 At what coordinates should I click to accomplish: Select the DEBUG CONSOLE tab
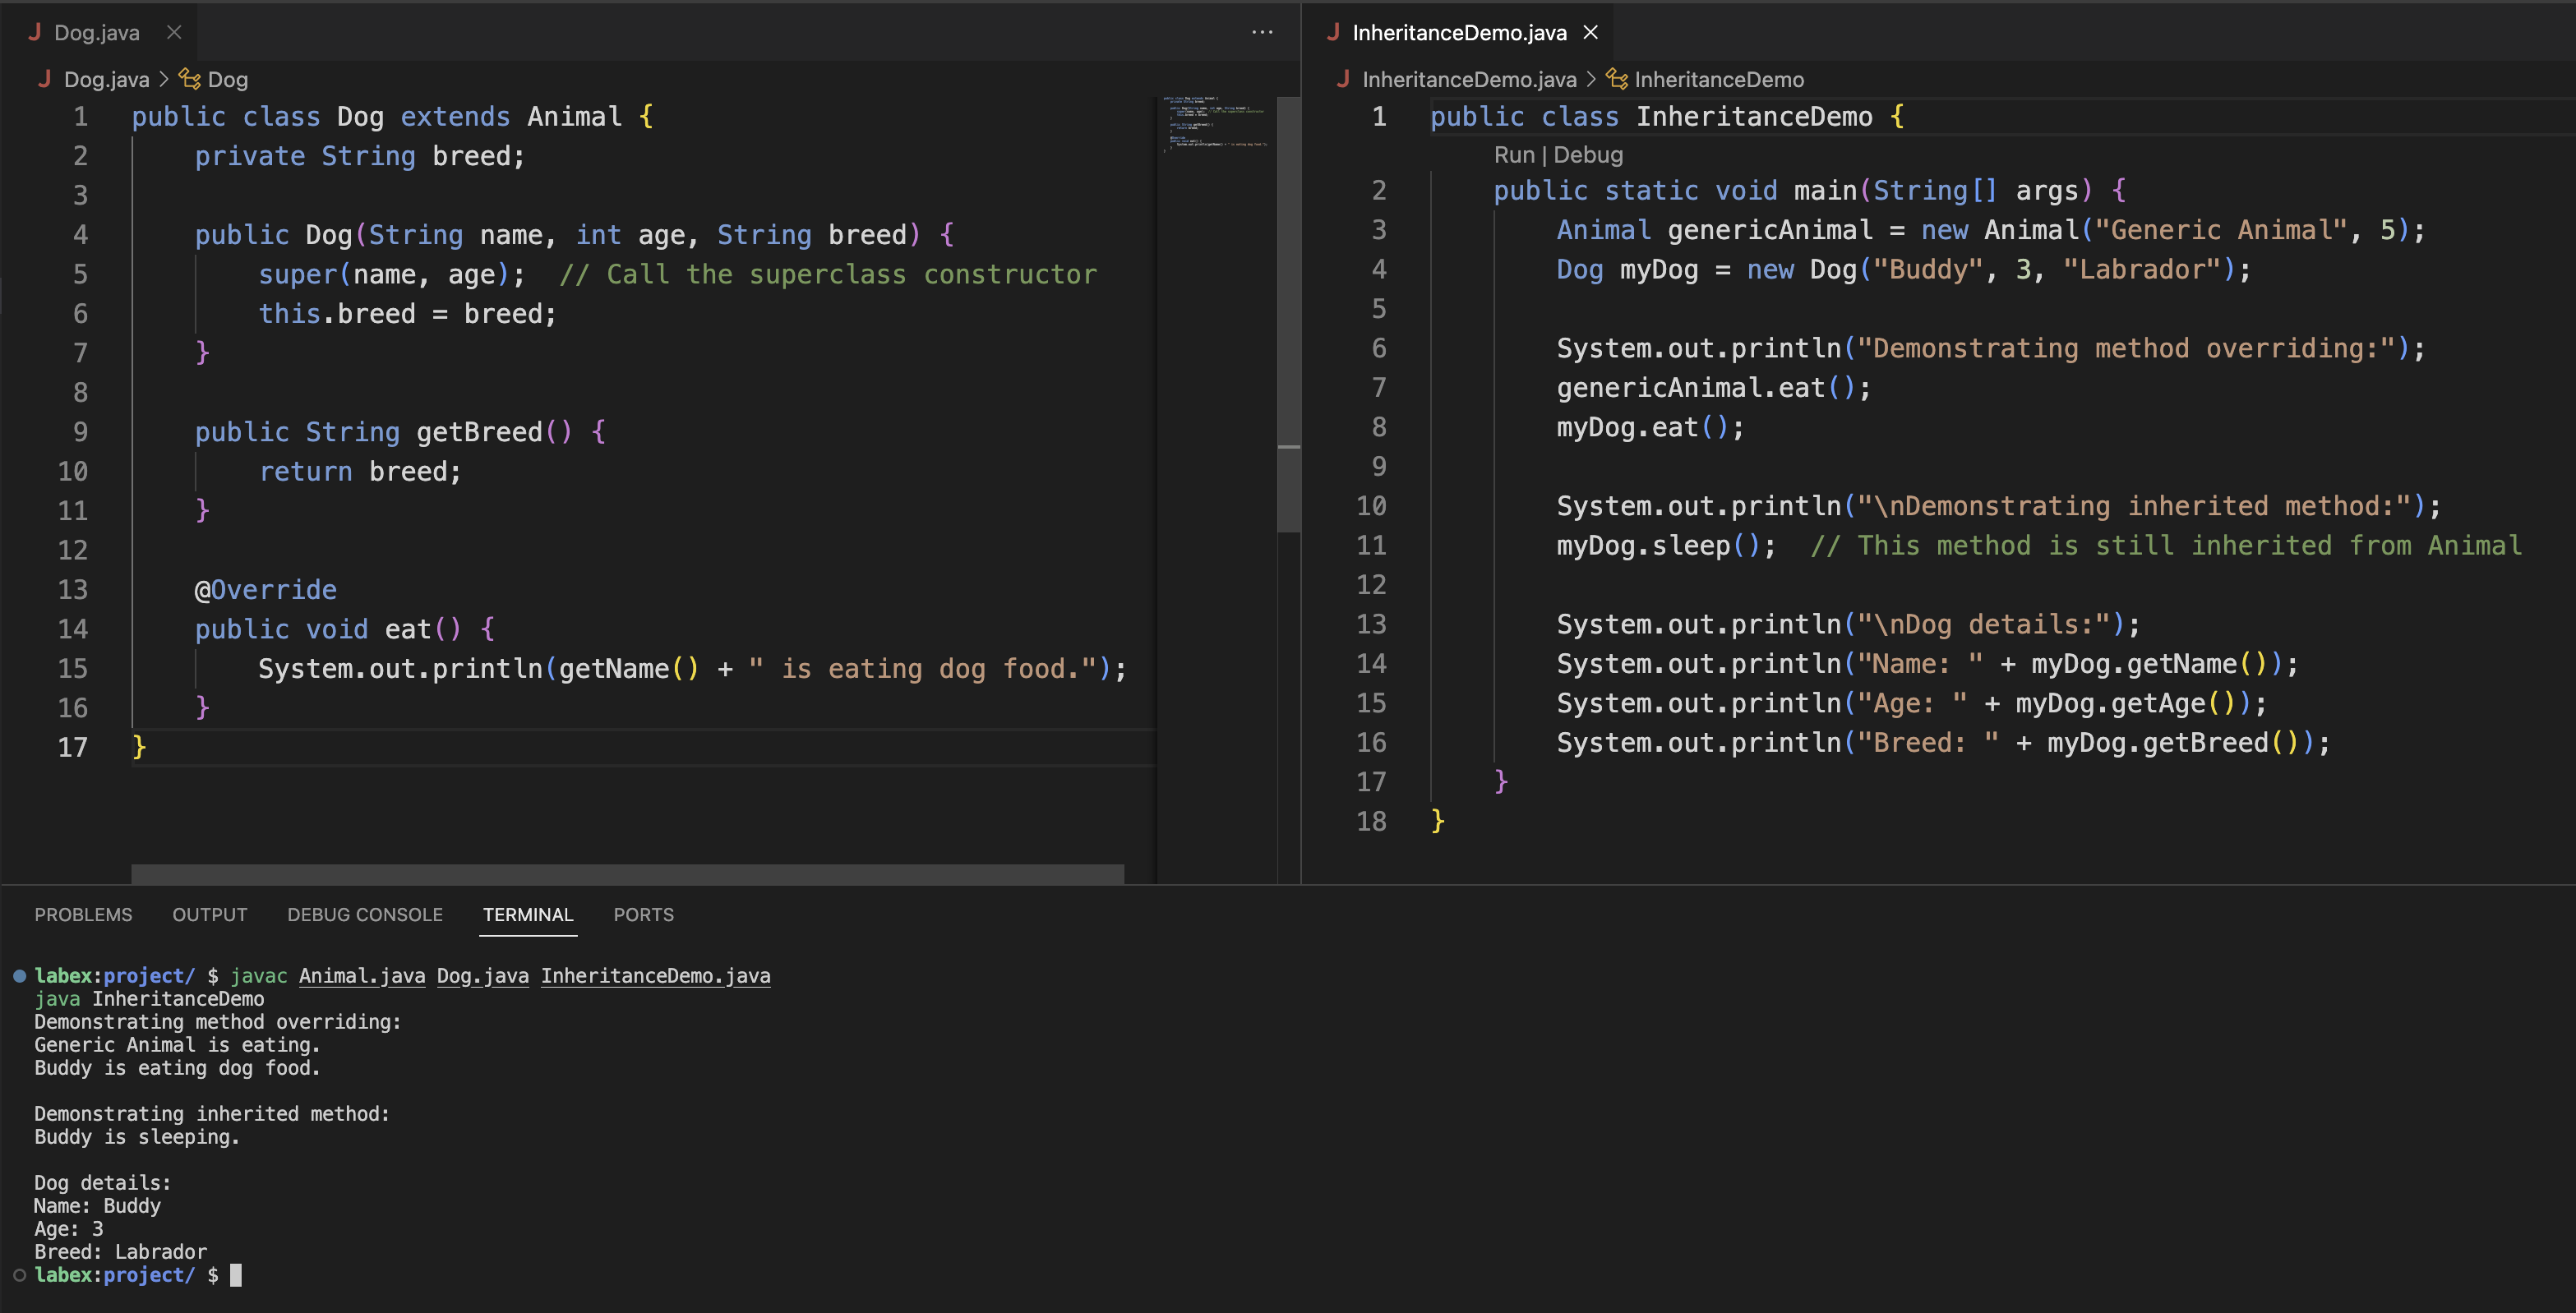tap(364, 914)
